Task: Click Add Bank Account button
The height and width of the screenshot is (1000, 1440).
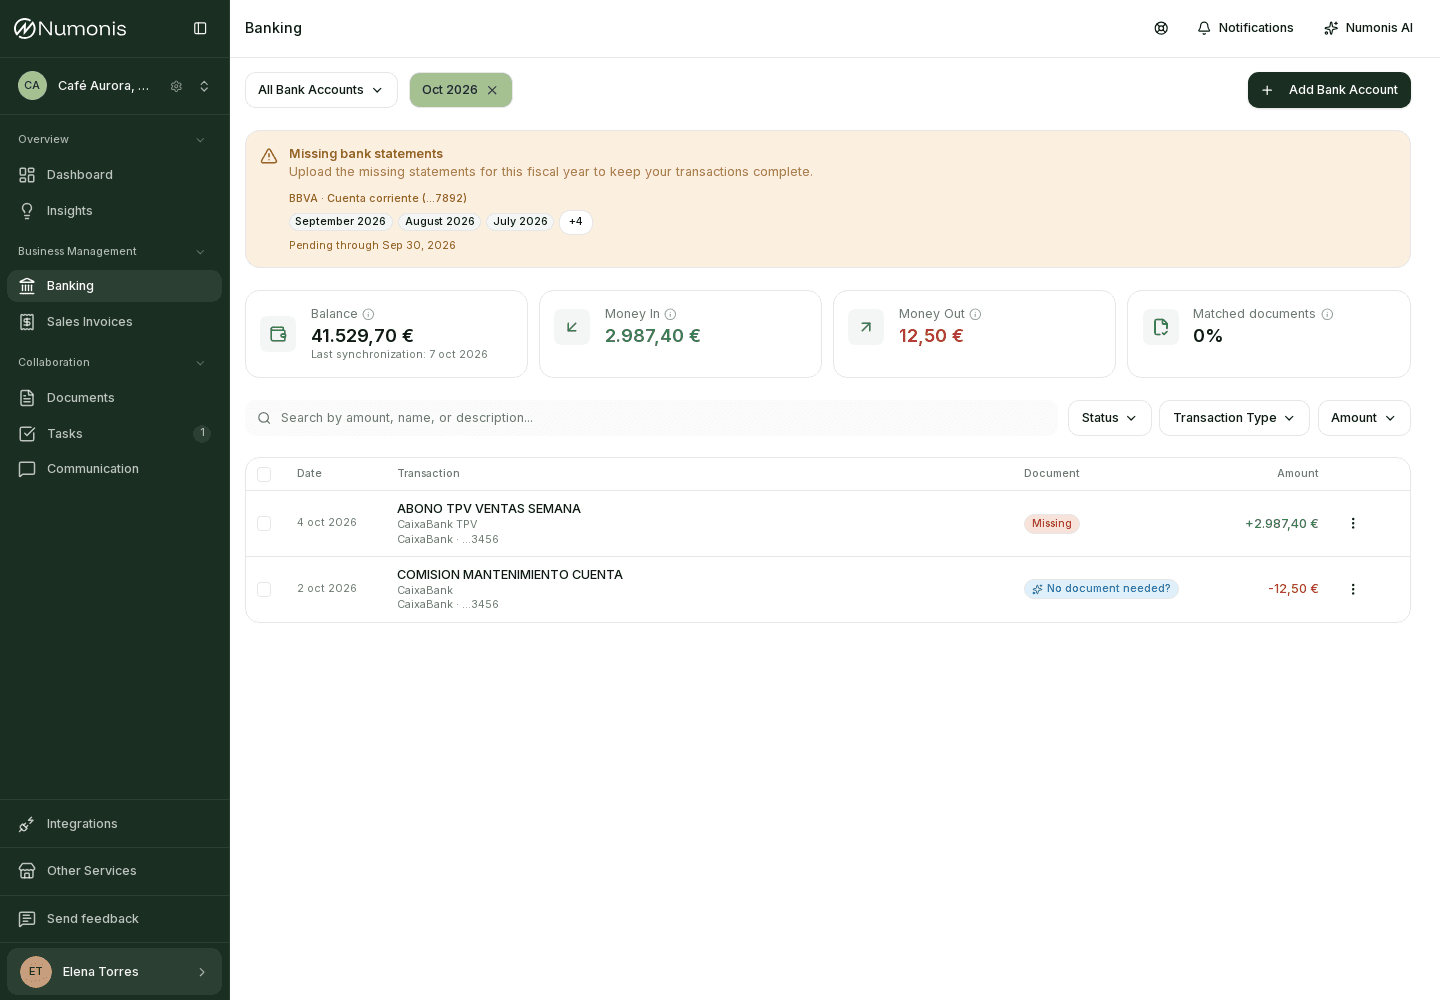Action: coord(1329,90)
